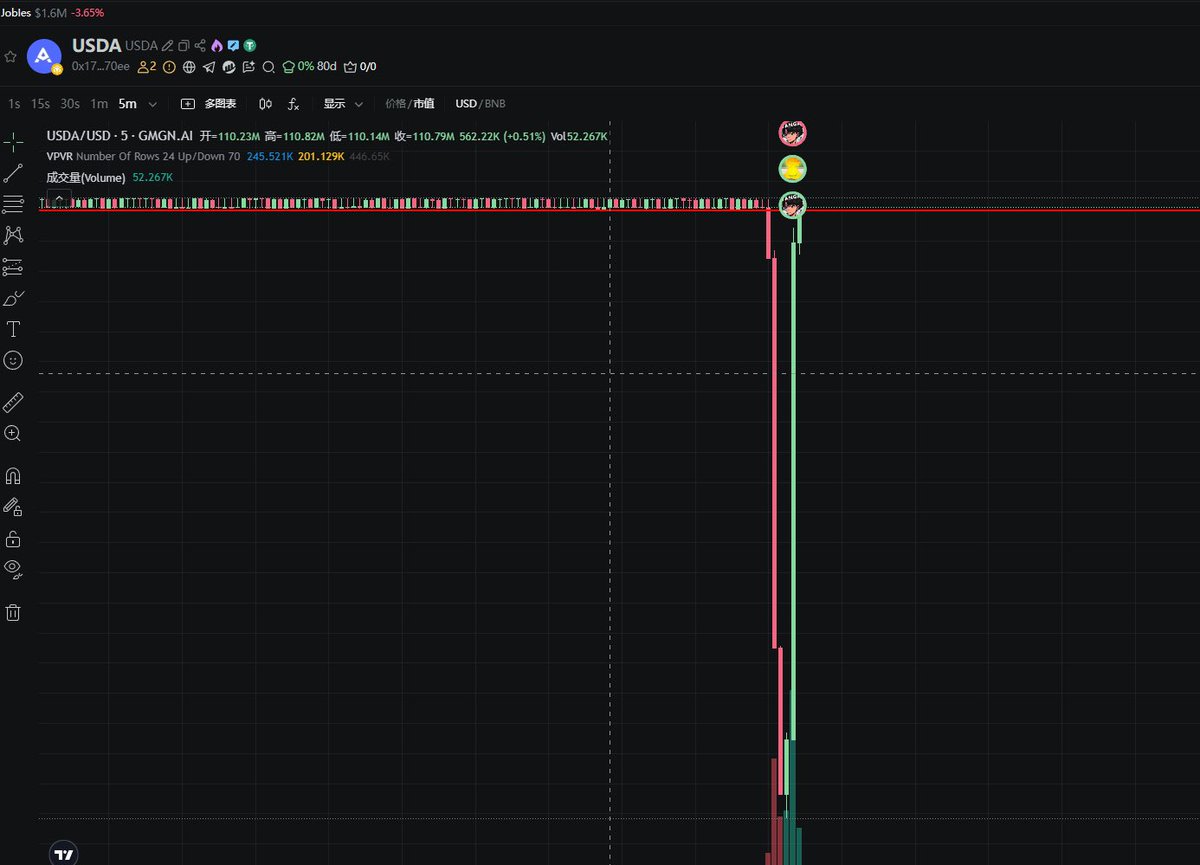Click the trash icon to remove drawings
Image resolution: width=1200 pixels, height=865 pixels.
(x=13, y=612)
